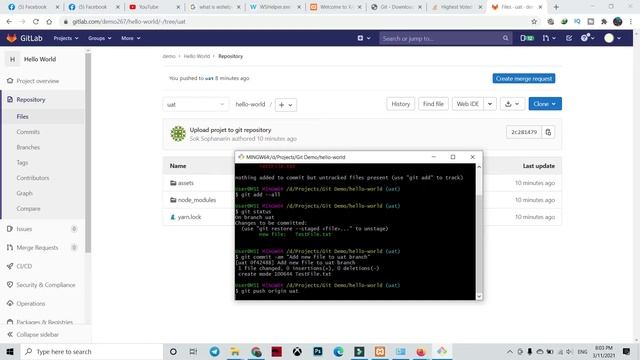Open the node_modules folder
This screenshot has width=640, height=360.
[x=197, y=200]
